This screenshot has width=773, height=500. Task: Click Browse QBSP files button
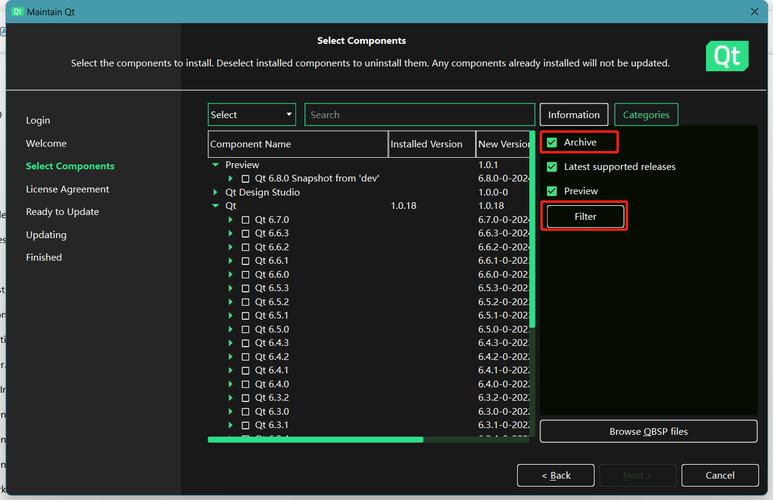(x=648, y=431)
